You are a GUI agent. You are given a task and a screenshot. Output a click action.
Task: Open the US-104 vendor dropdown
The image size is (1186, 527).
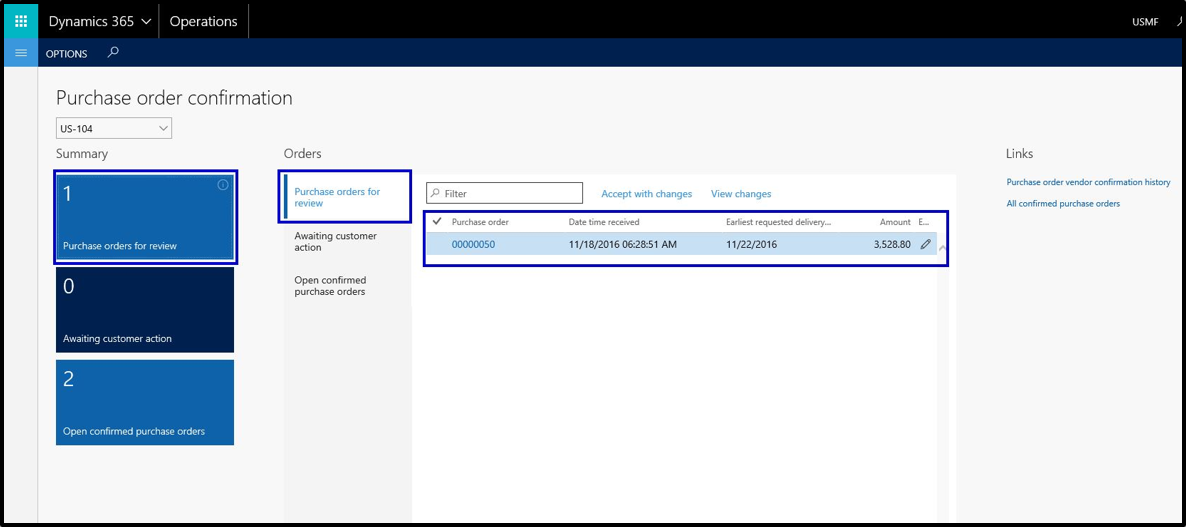coord(114,128)
